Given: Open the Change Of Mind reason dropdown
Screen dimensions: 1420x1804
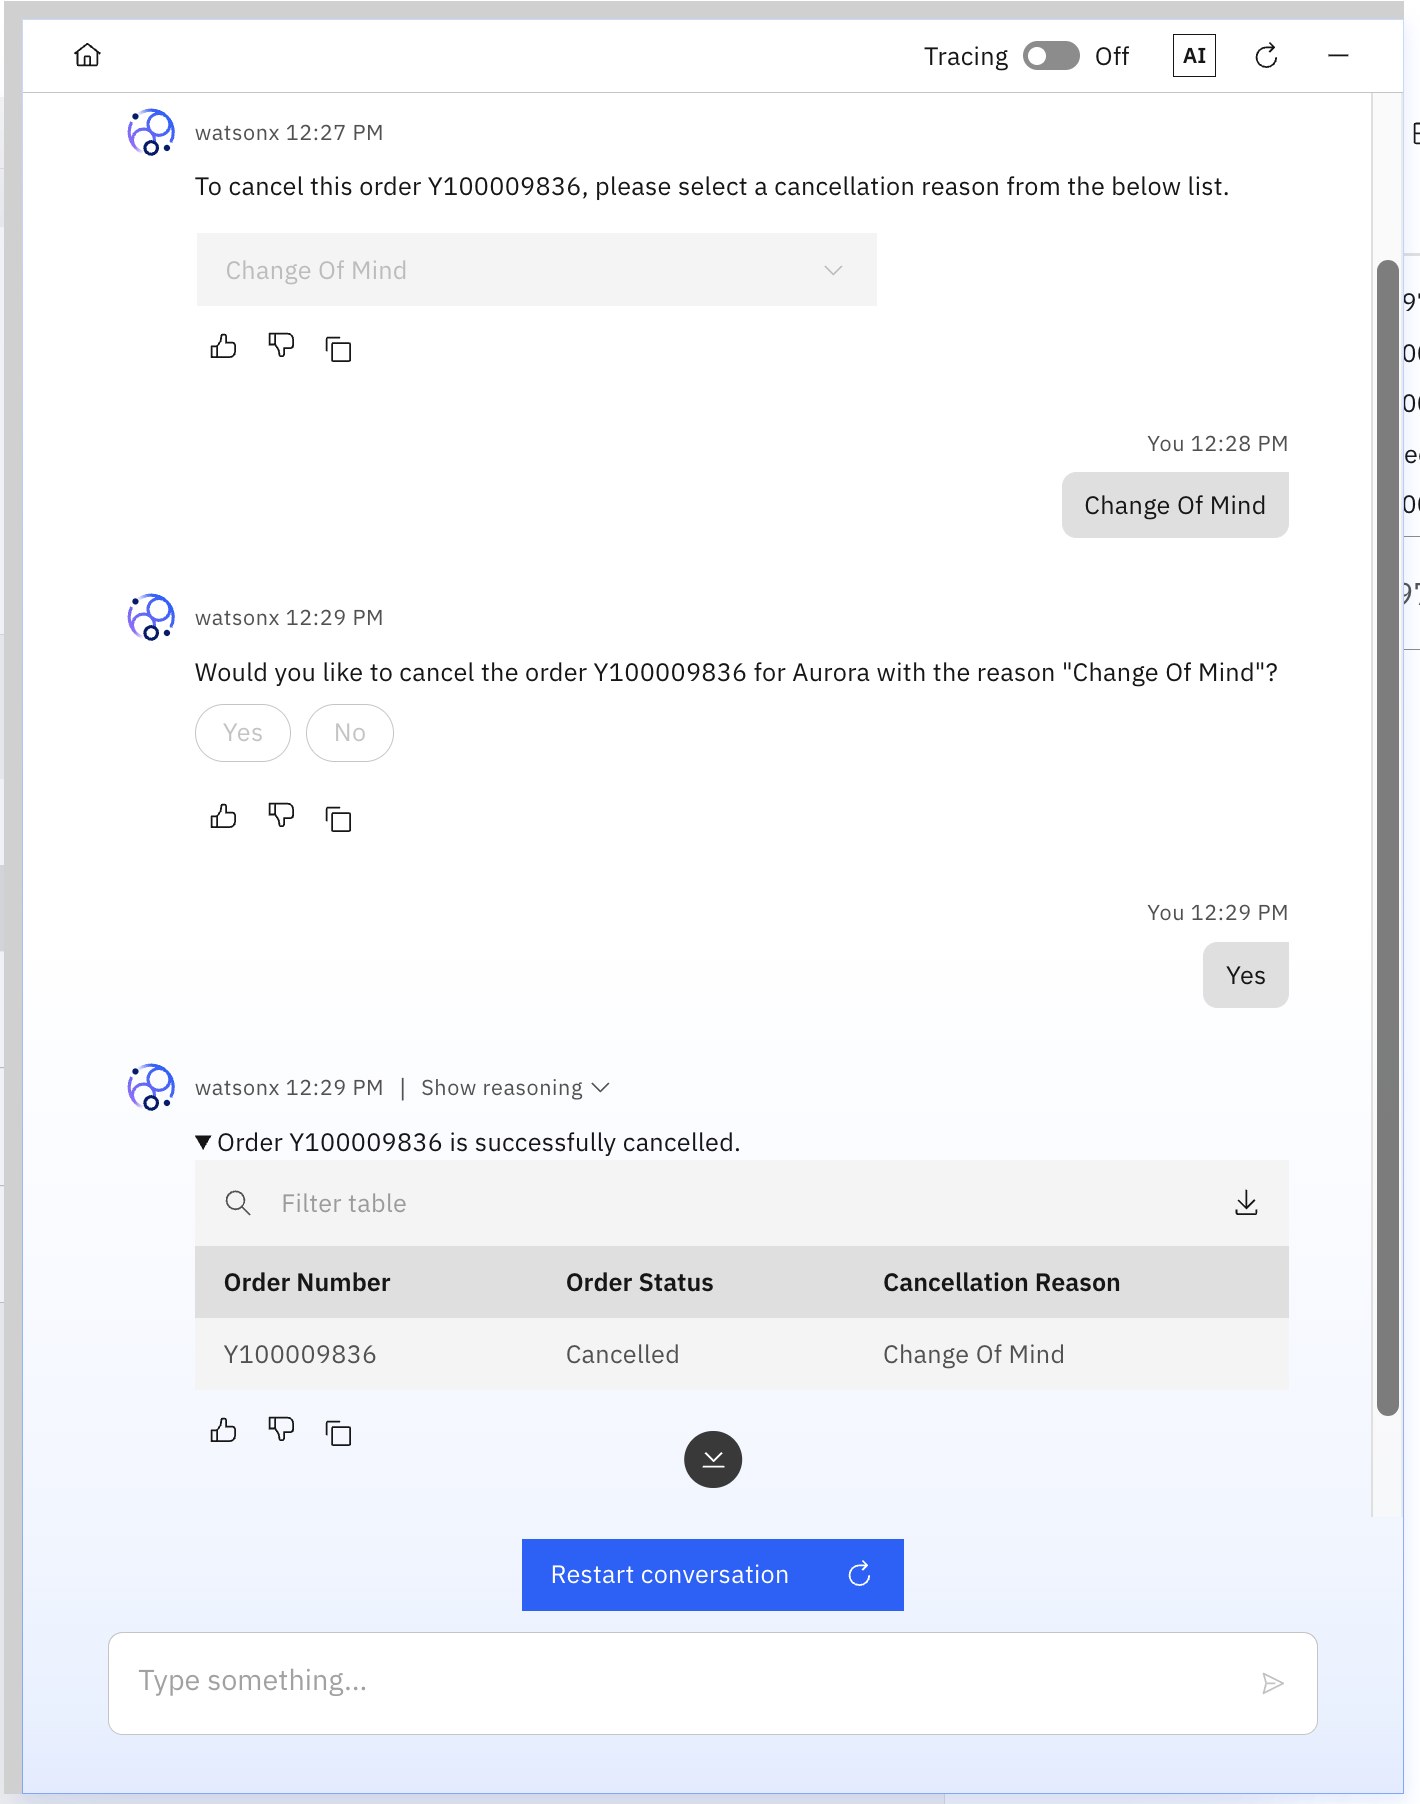Looking at the screenshot, I should [536, 270].
